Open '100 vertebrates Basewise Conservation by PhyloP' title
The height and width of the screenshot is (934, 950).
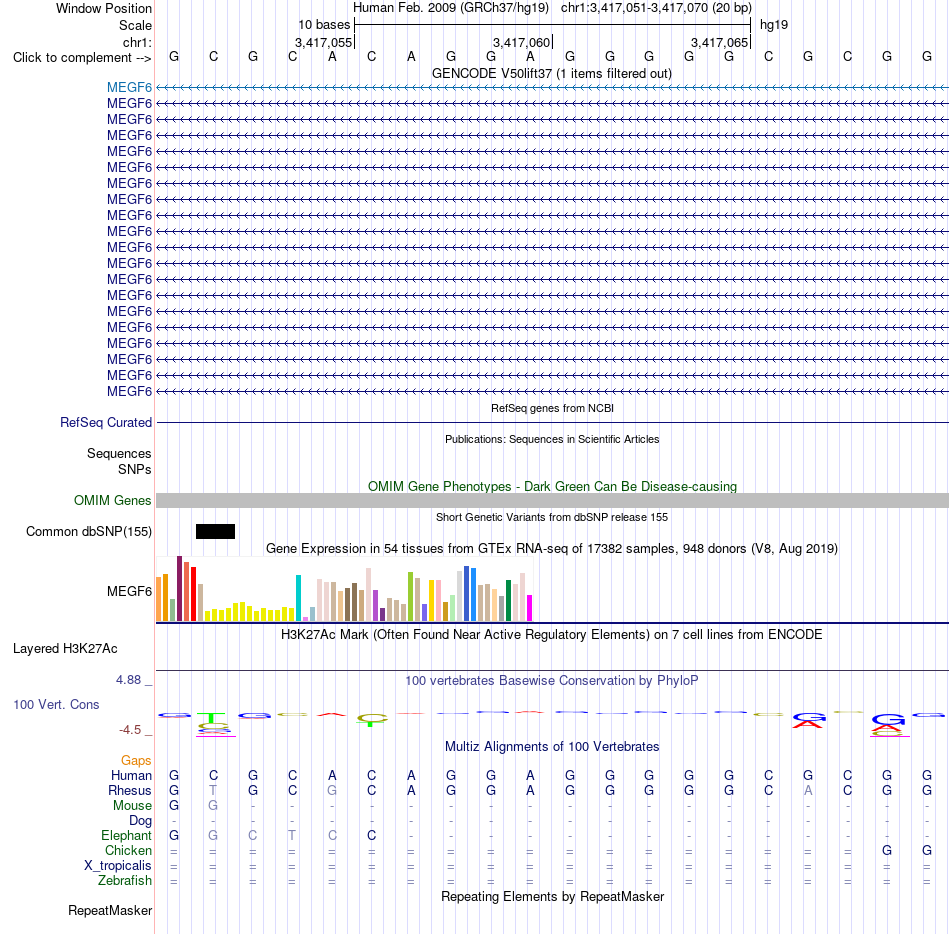552,680
